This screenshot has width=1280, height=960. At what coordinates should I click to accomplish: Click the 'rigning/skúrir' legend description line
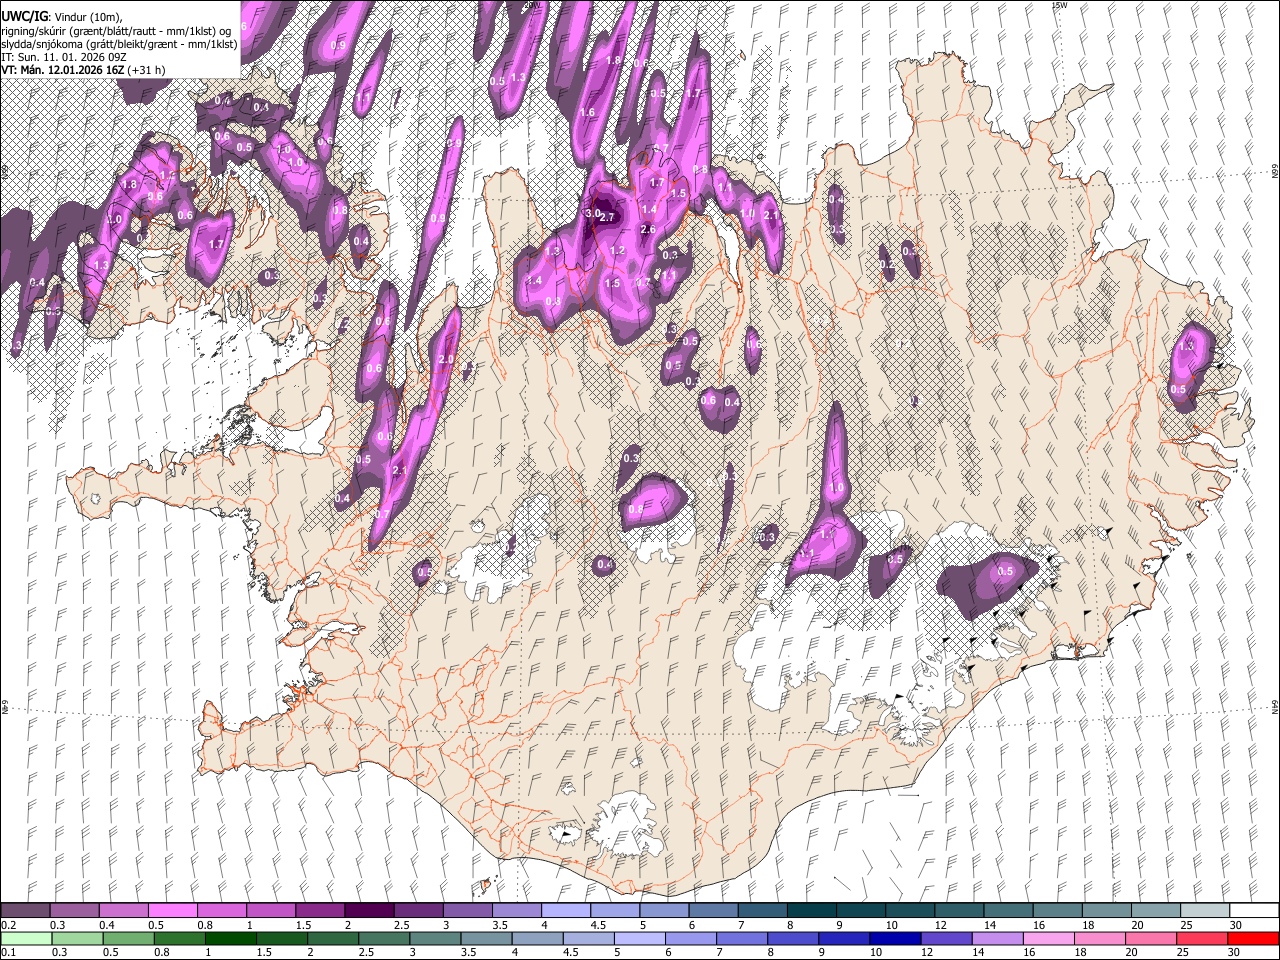(117, 31)
